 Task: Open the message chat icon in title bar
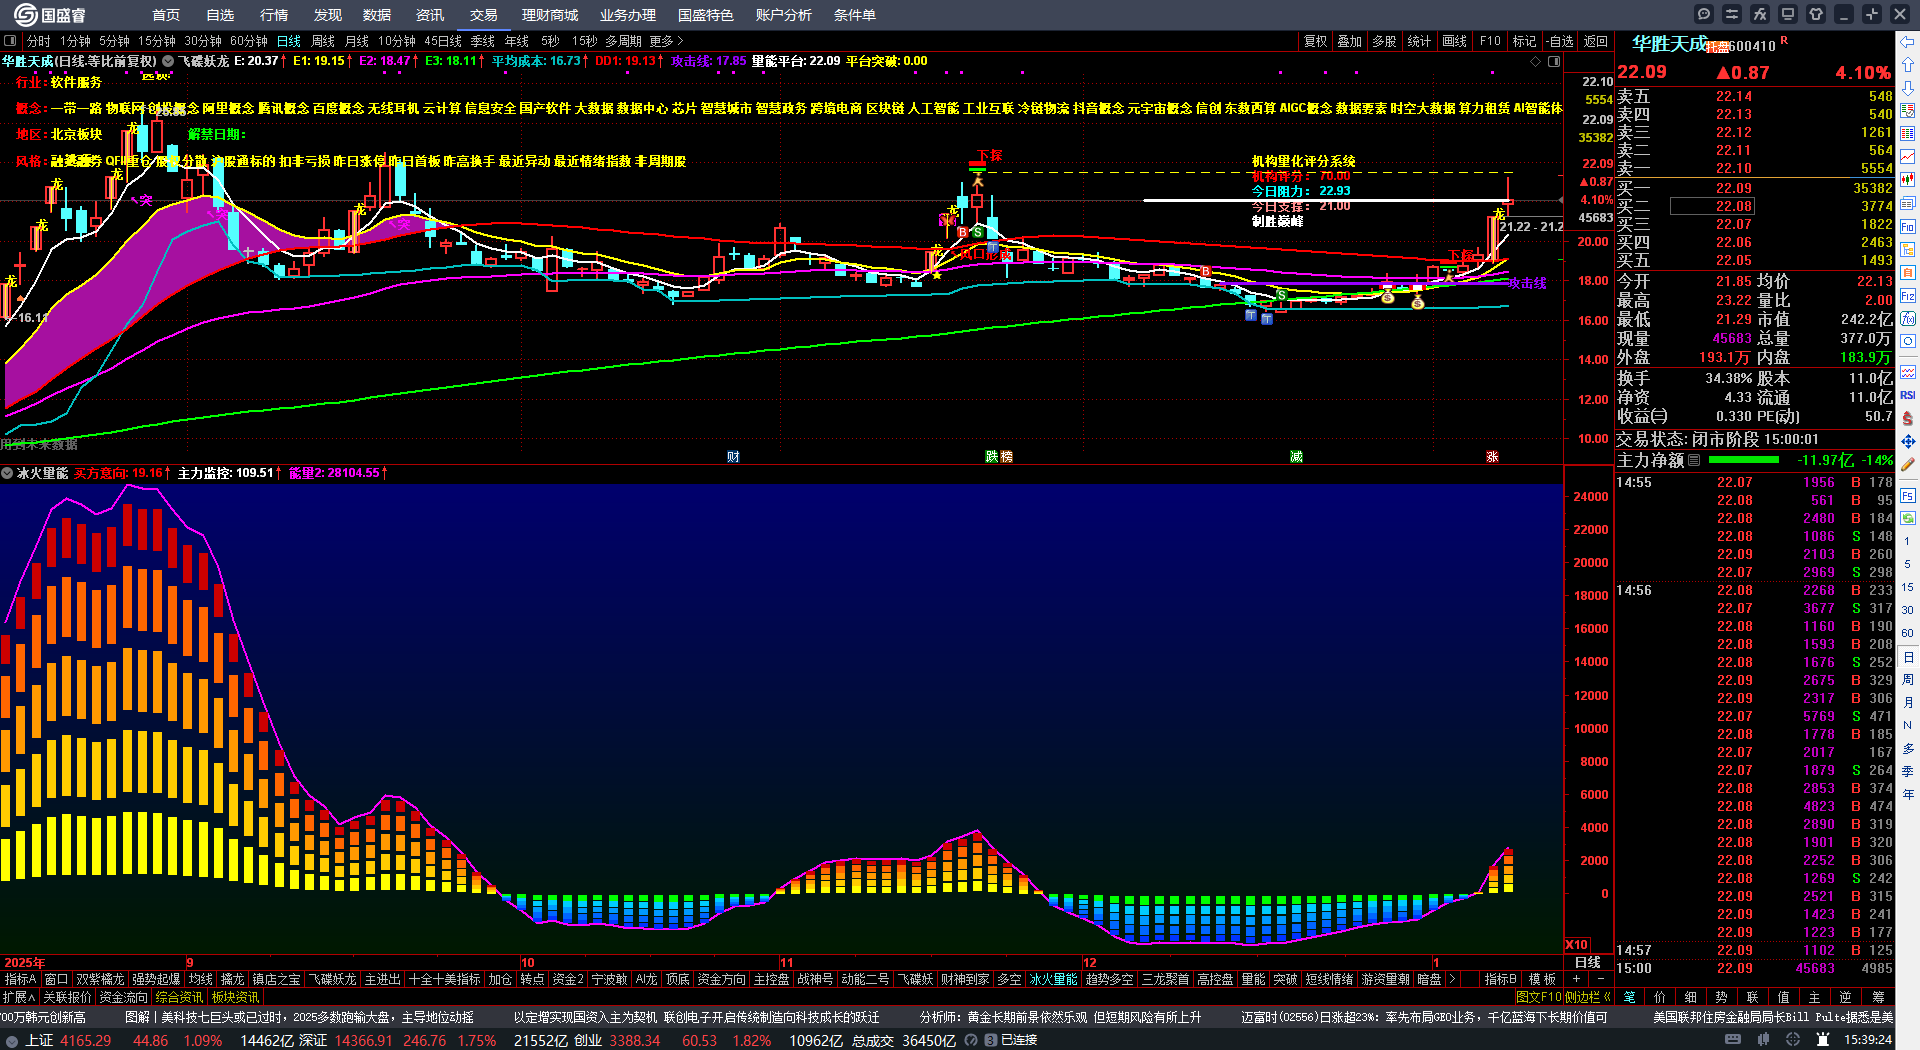click(x=1704, y=14)
